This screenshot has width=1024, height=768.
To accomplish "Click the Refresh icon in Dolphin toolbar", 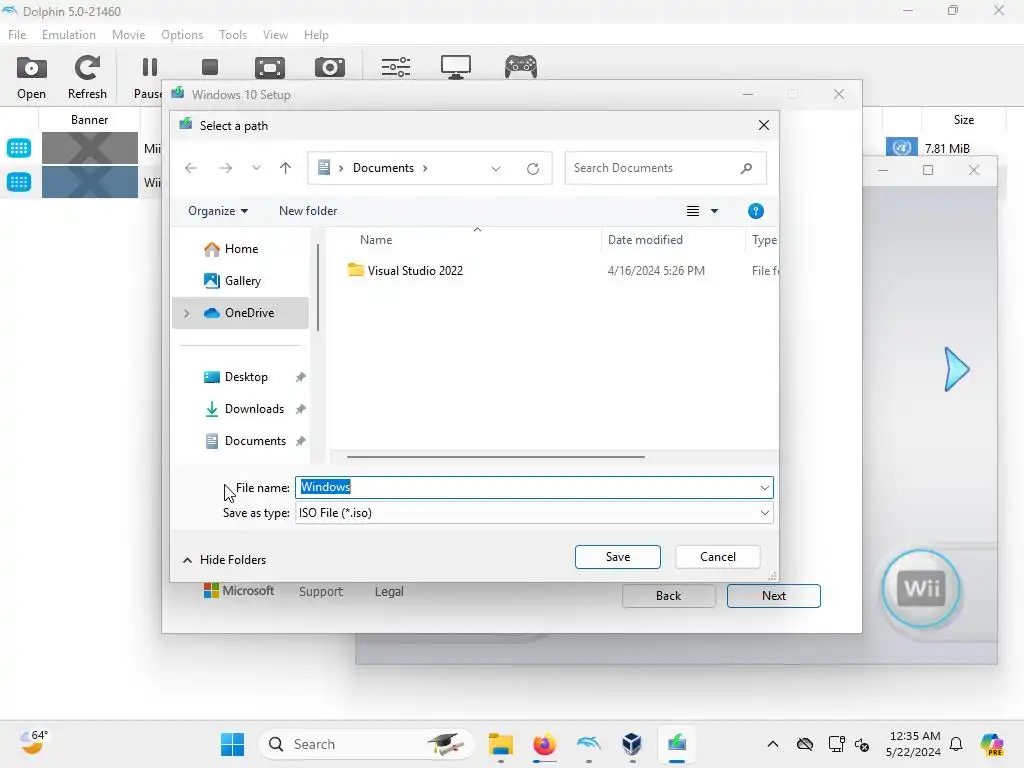I will [87, 67].
